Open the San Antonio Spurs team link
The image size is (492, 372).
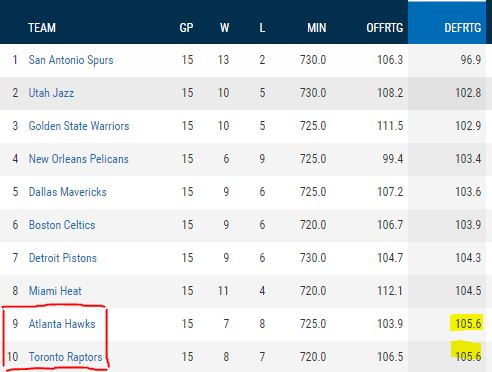click(71, 60)
